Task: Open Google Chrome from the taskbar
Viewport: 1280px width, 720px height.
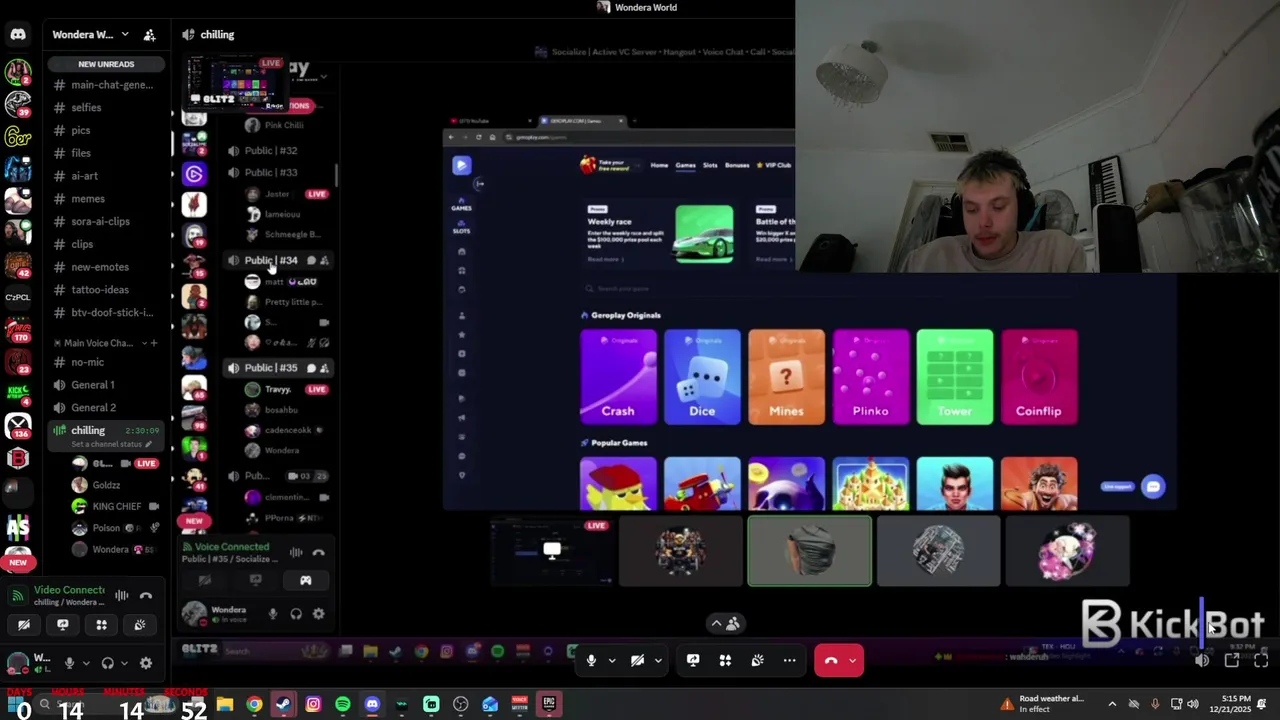Action: tap(254, 704)
